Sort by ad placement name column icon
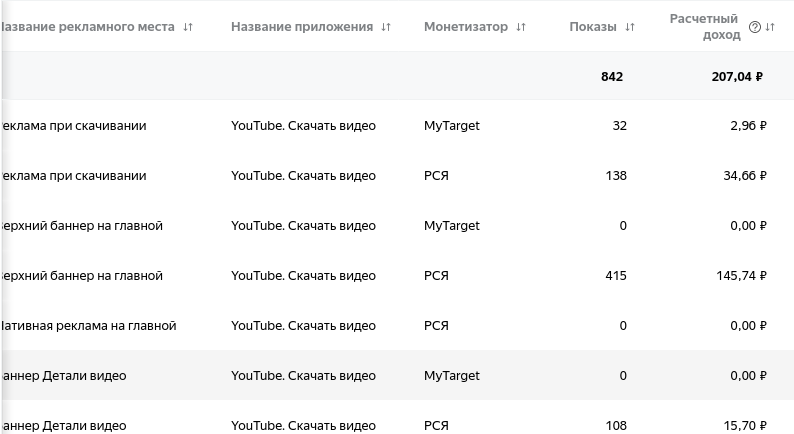 pos(188,27)
